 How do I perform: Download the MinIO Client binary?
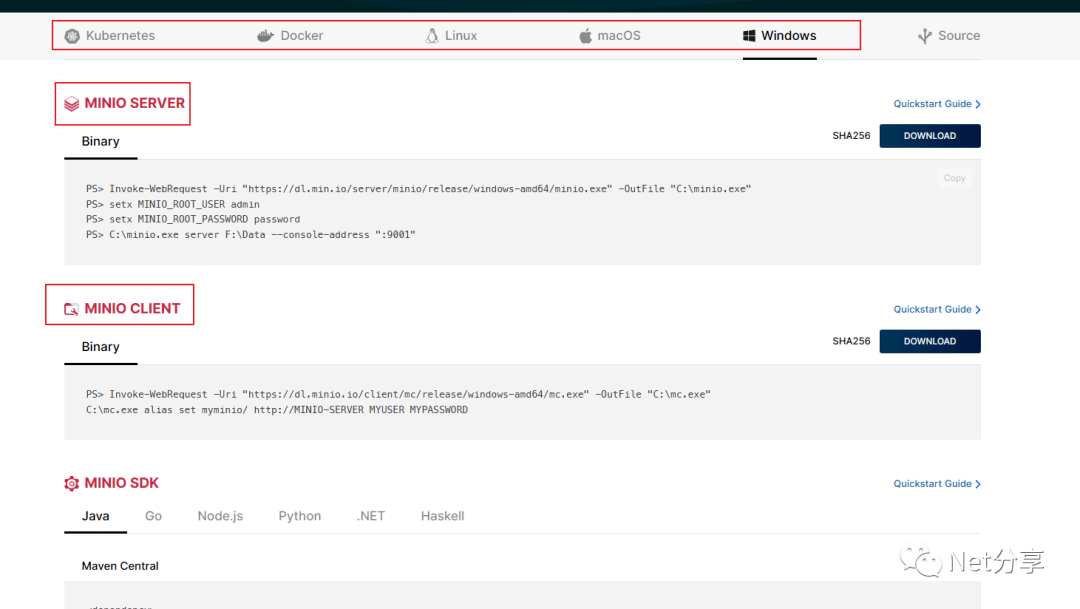pyautogui.click(x=929, y=341)
